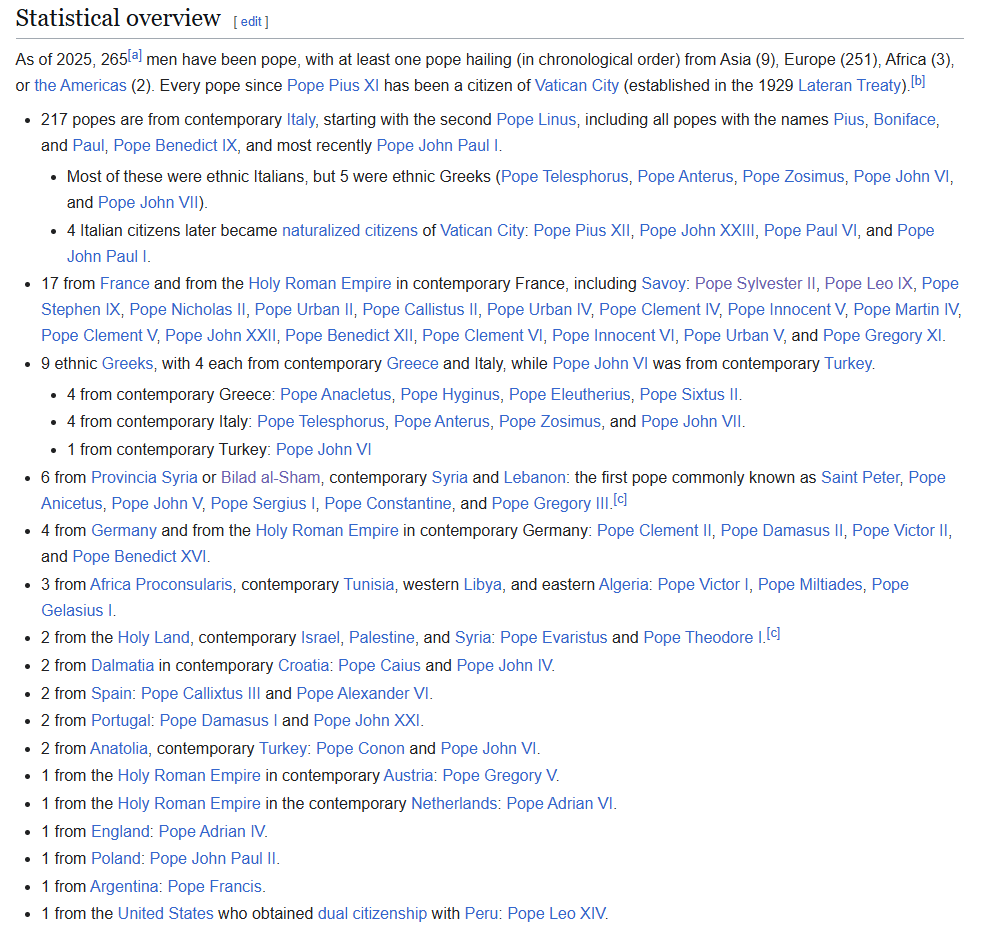The height and width of the screenshot is (939, 982).
Task: Open the Pope Linus link
Action: coord(536,120)
